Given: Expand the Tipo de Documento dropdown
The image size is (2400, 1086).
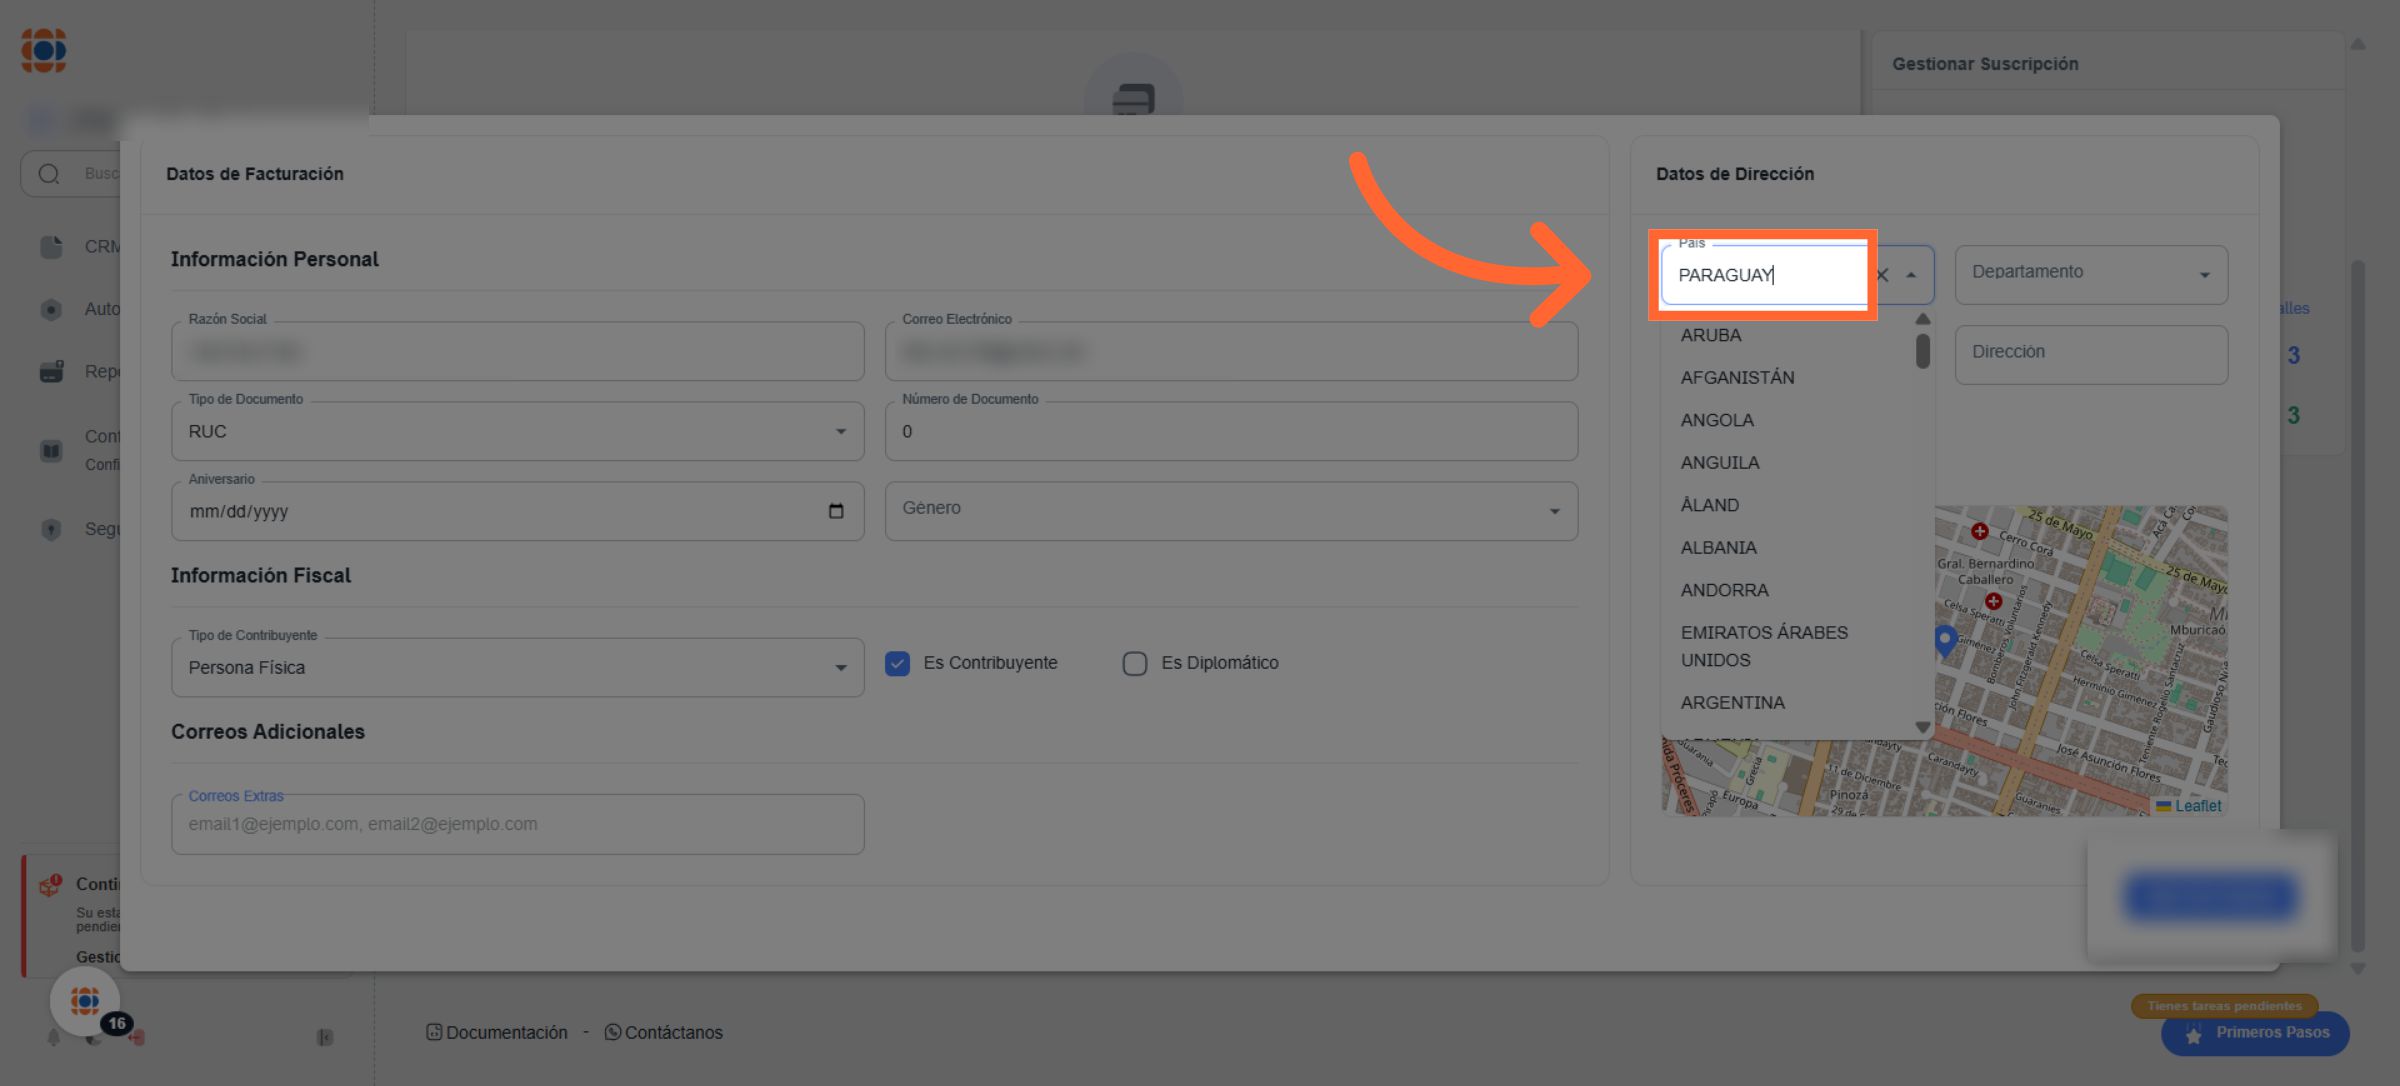Looking at the screenshot, I should click(840, 431).
